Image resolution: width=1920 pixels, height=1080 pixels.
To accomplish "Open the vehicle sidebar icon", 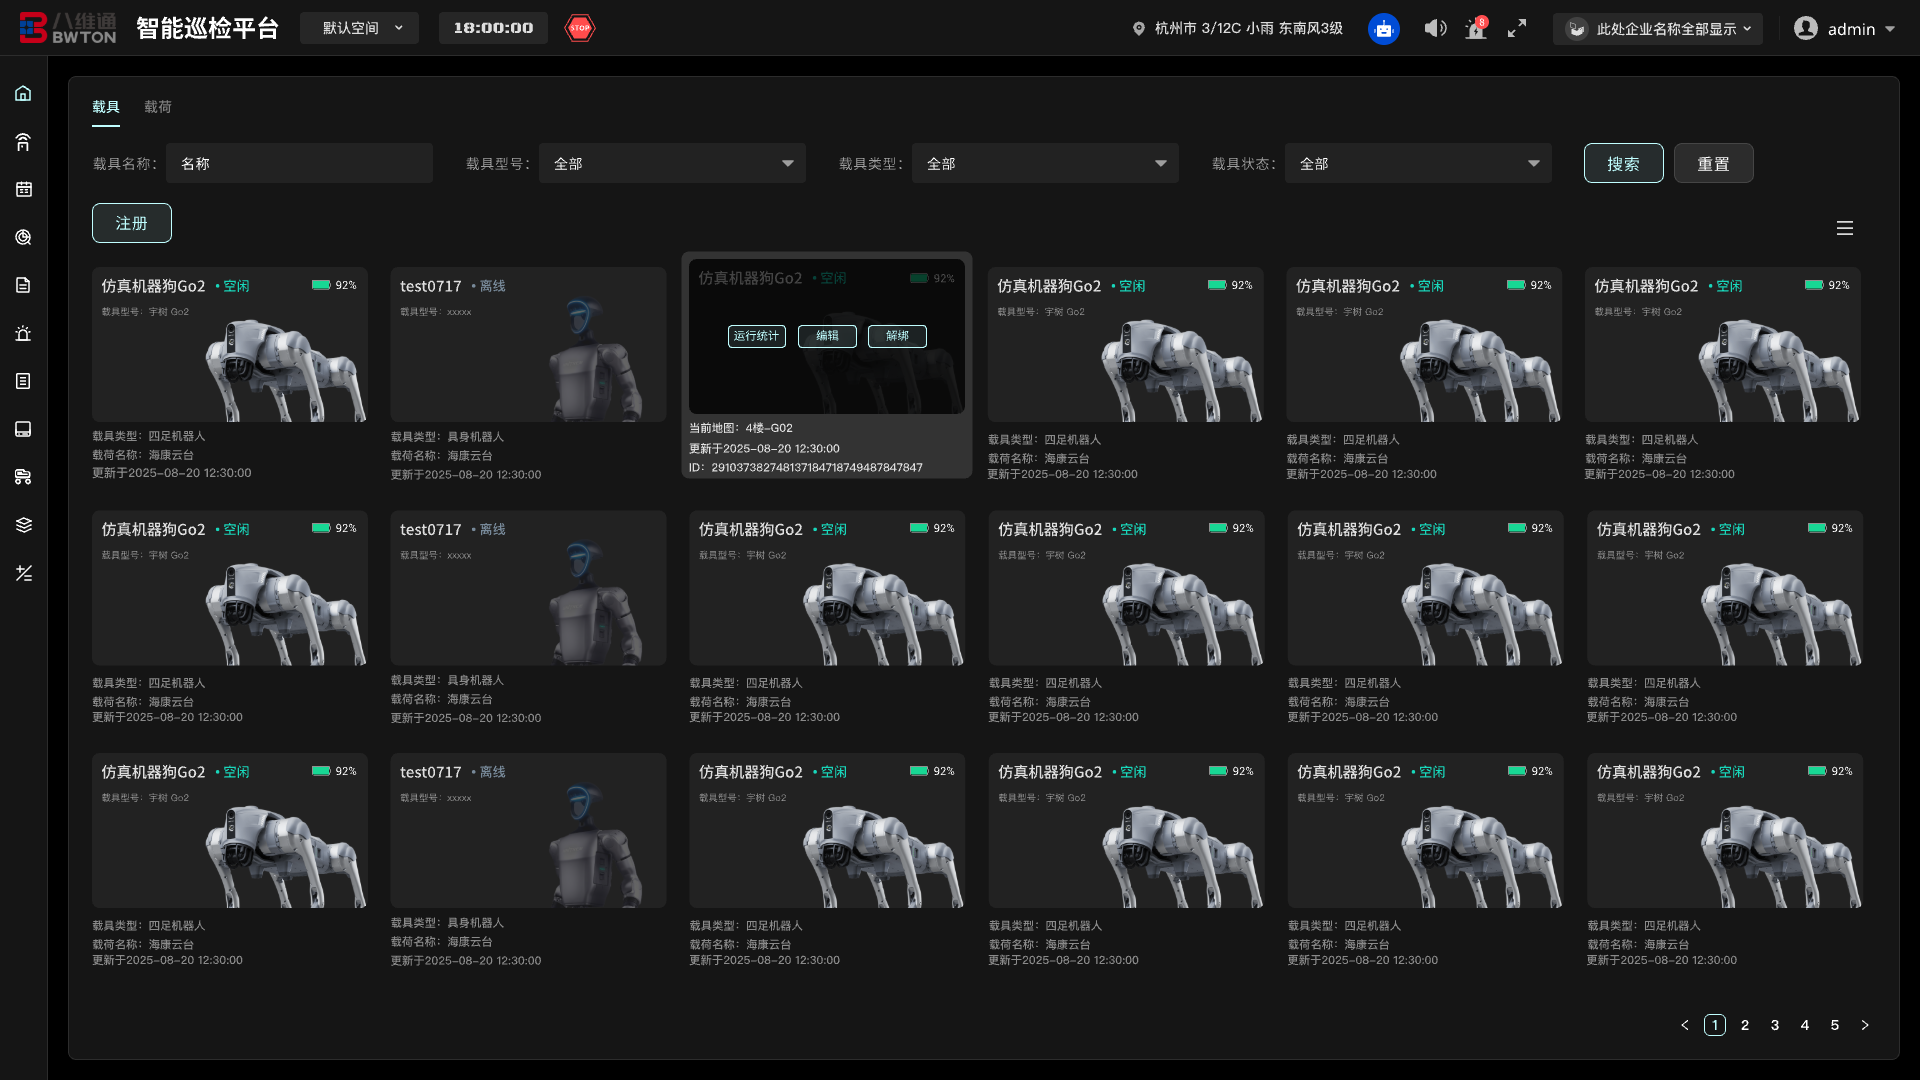I will tap(23, 477).
